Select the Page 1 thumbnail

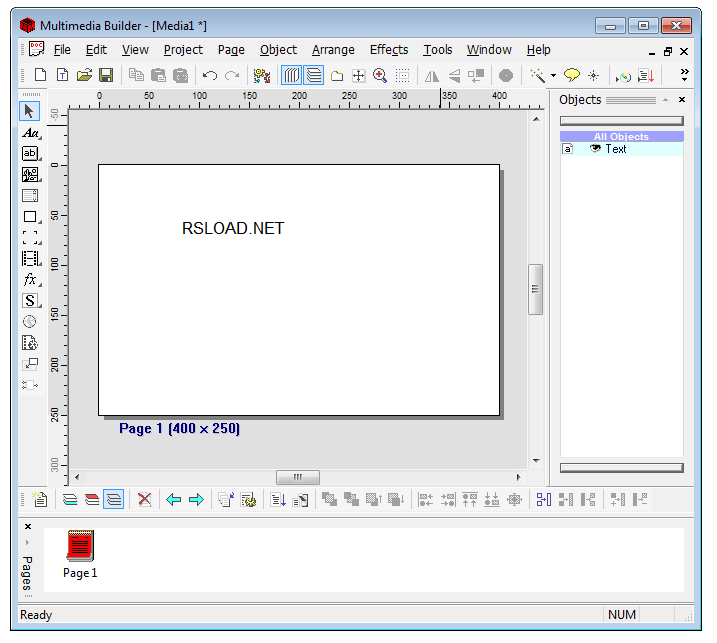[80, 554]
